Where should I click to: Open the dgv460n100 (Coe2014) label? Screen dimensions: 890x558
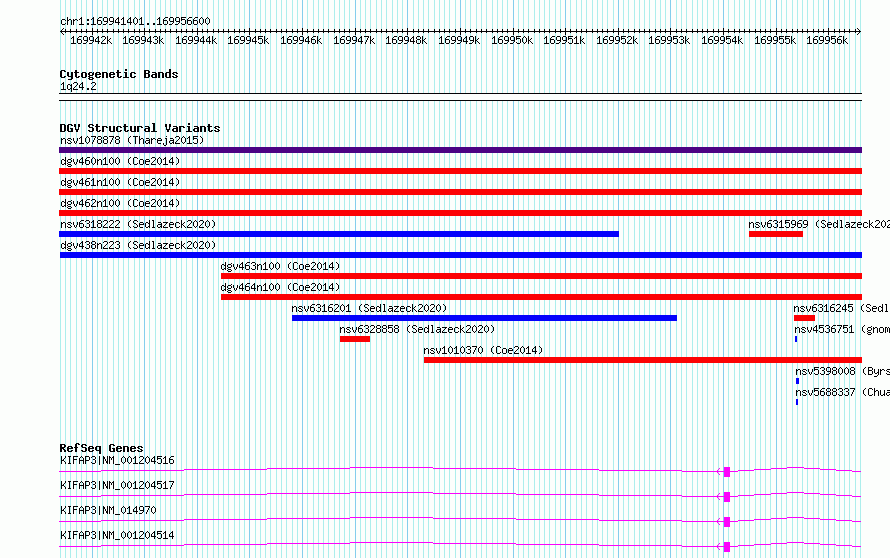pyautogui.click(x=120, y=161)
